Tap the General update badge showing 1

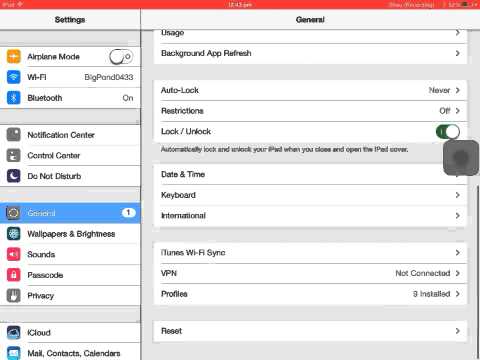tap(128, 212)
